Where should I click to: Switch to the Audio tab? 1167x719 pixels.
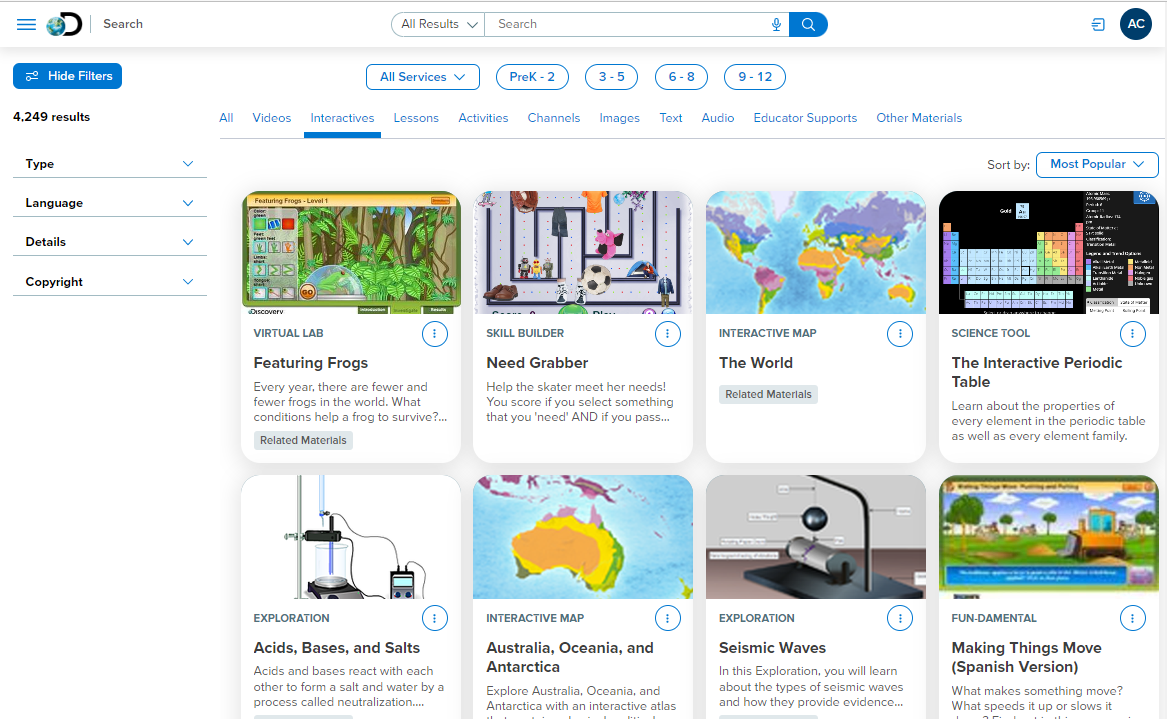[x=717, y=118]
